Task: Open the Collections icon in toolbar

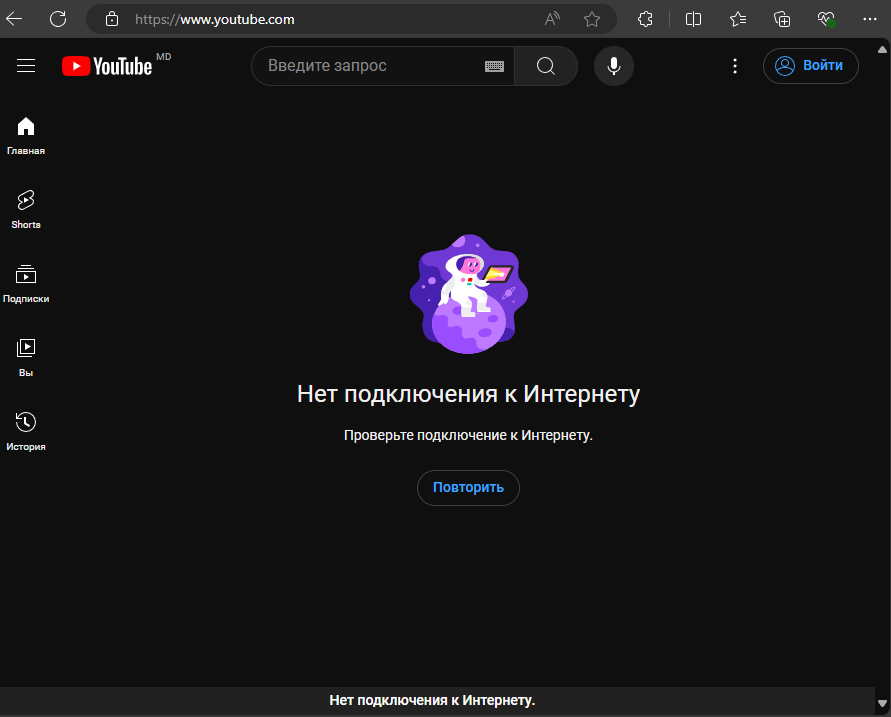Action: [x=782, y=19]
